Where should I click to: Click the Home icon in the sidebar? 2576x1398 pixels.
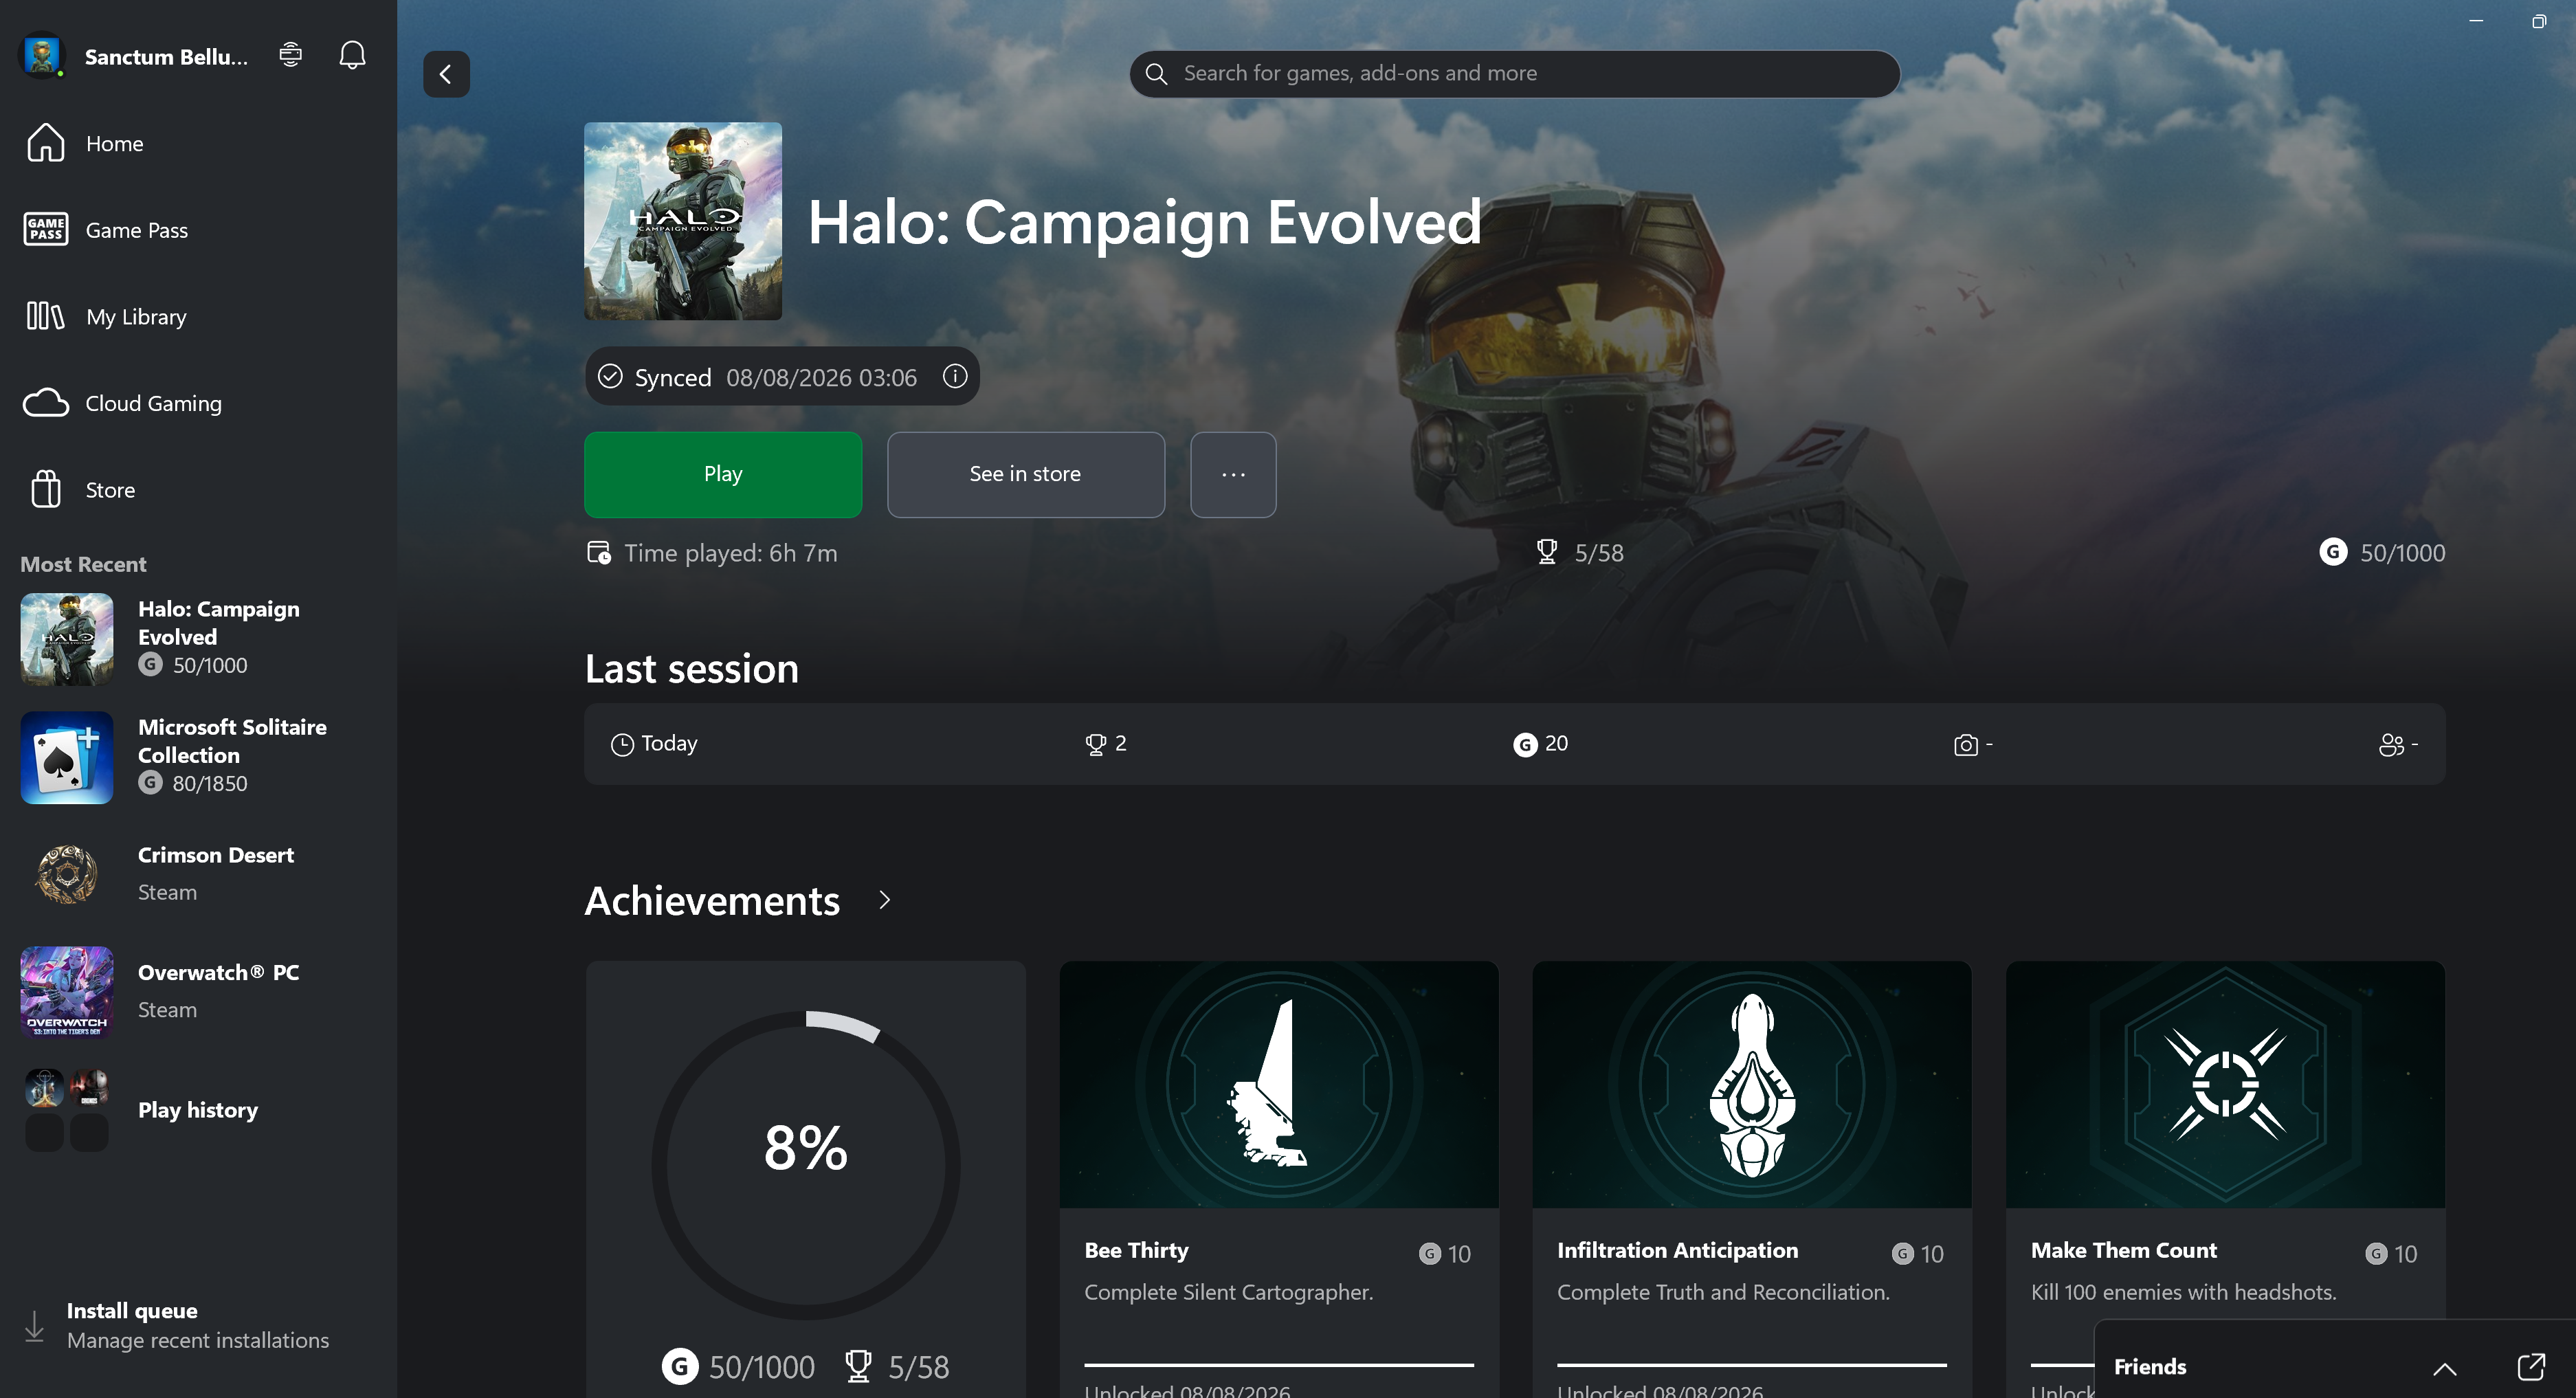click(x=46, y=143)
